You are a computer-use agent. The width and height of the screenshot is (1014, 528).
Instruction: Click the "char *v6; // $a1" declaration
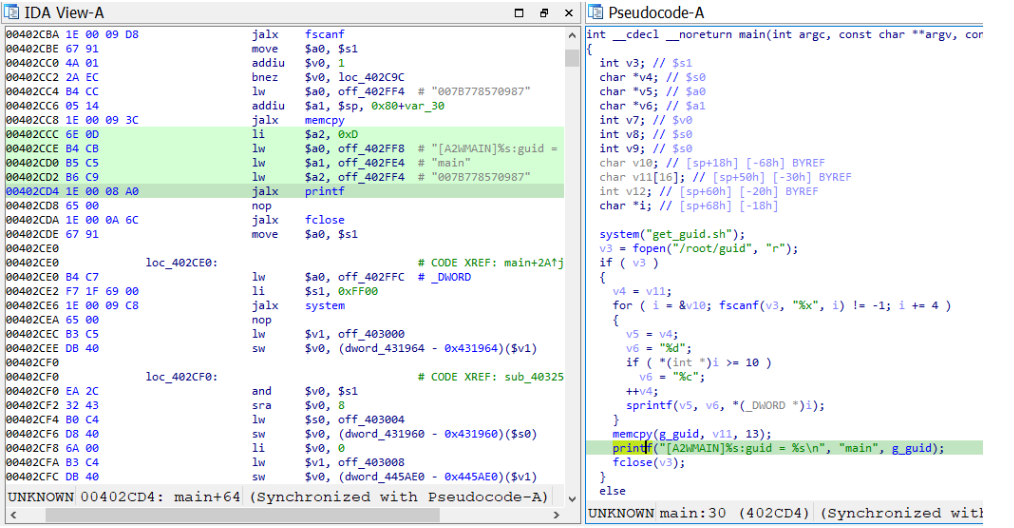click(x=653, y=105)
